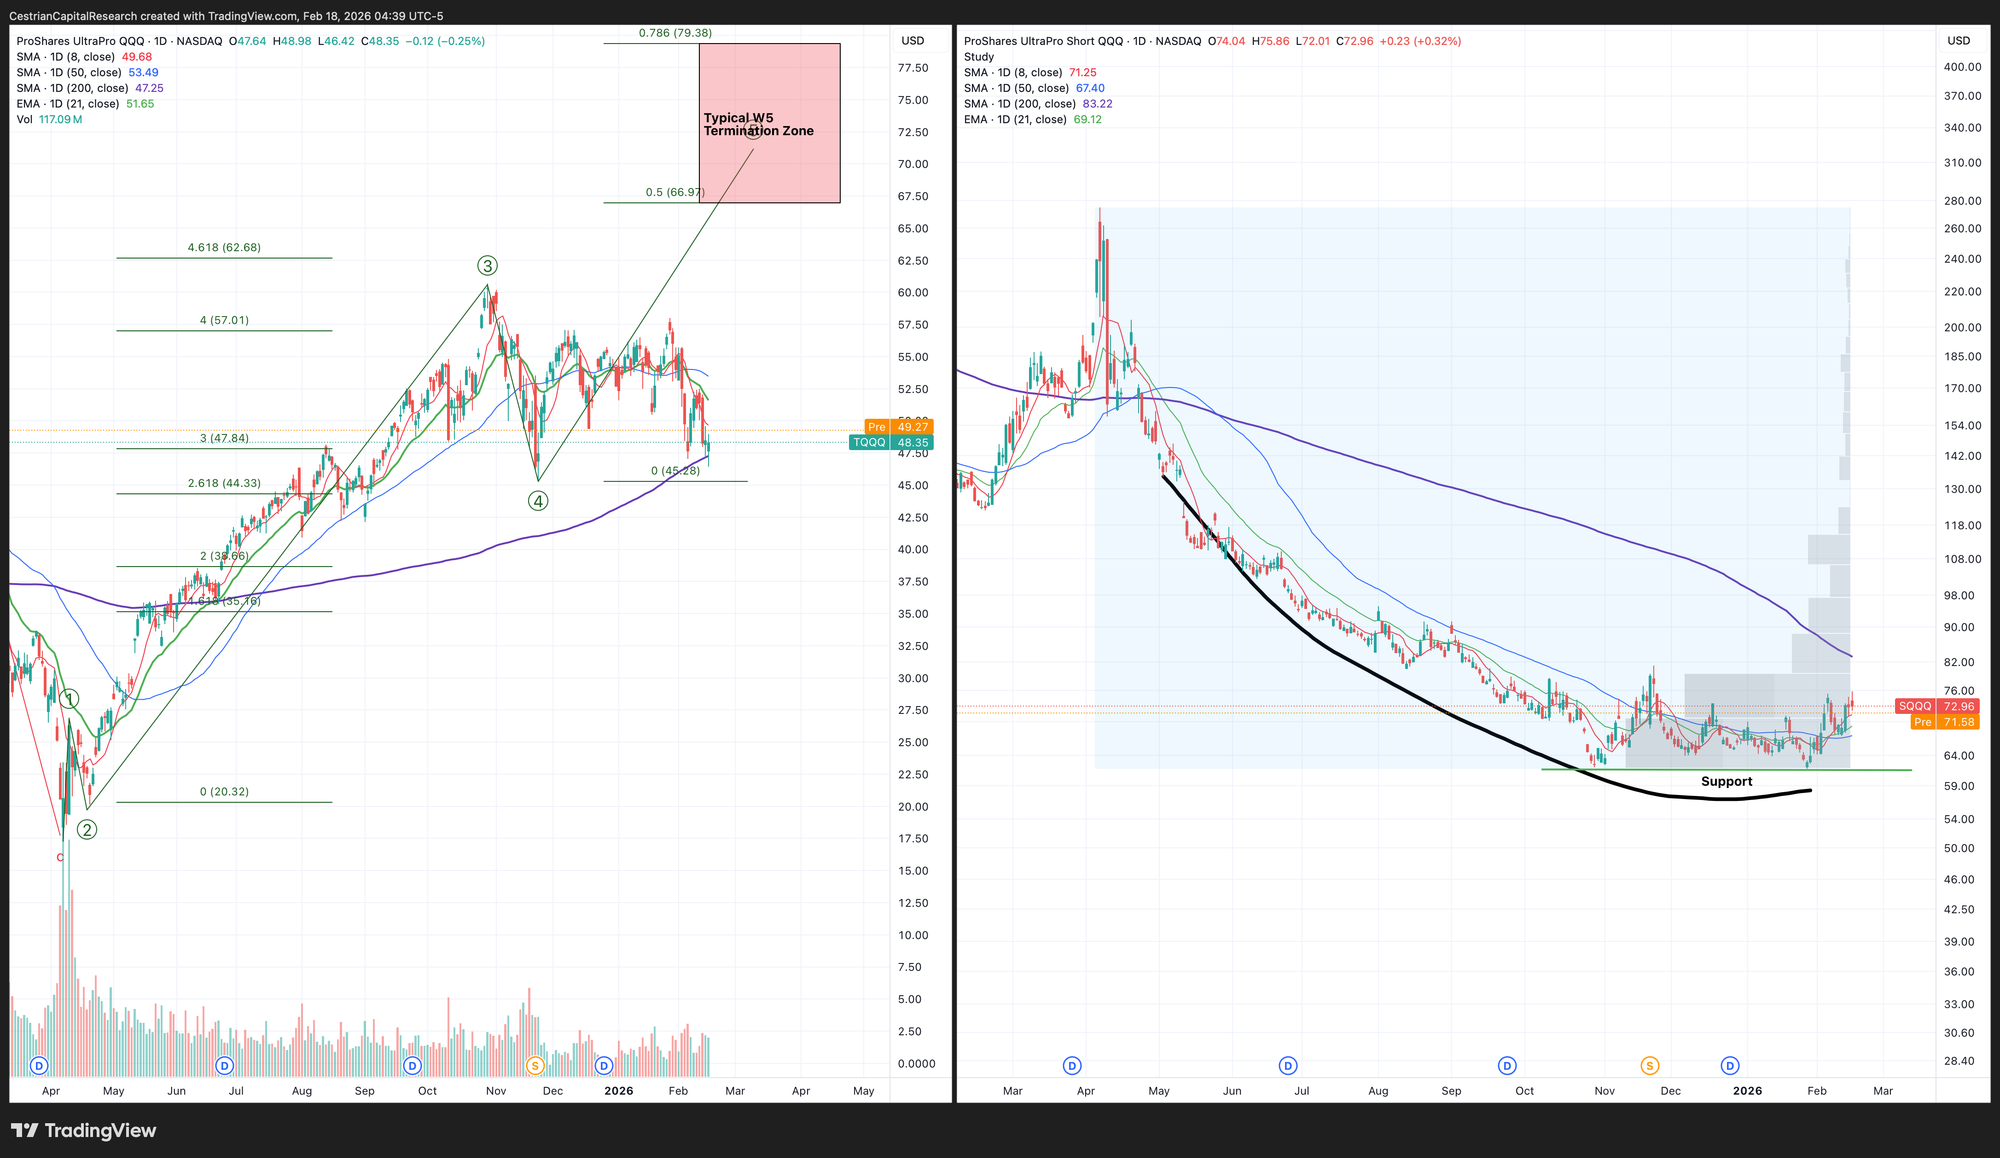The width and height of the screenshot is (2000, 1158).
Task: Select the circled wave 2 label
Action: [87, 829]
